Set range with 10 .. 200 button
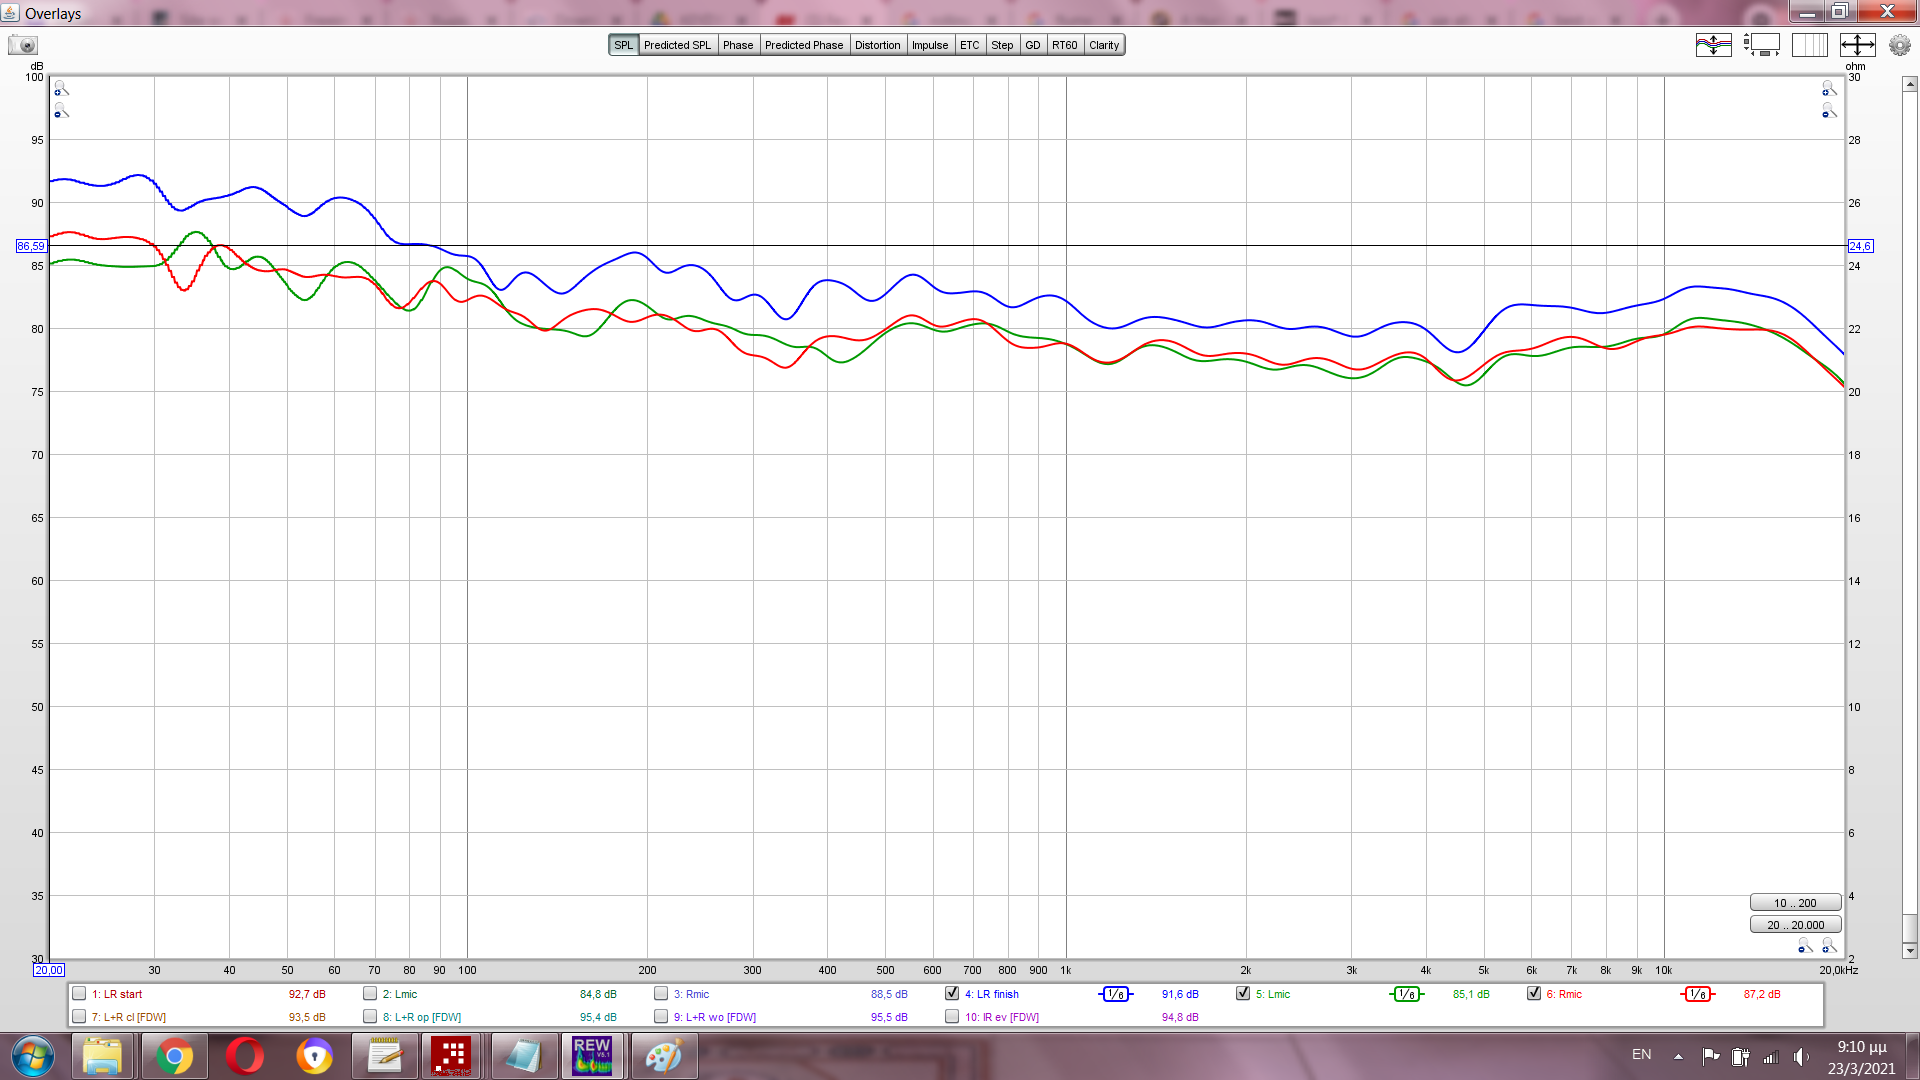1920x1080 pixels. point(1795,903)
